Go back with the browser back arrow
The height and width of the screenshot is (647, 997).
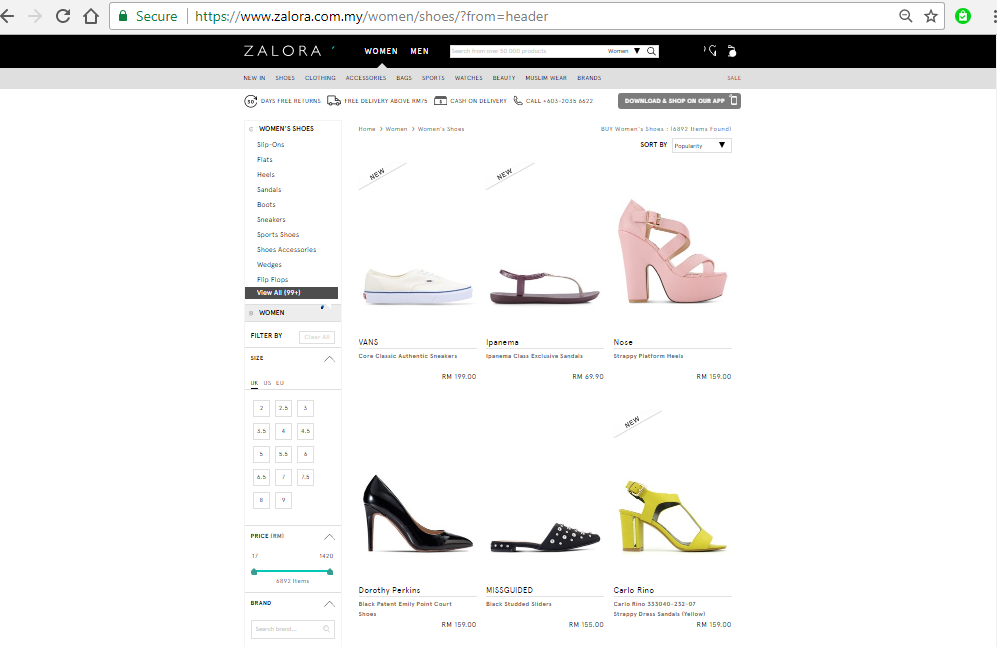pyautogui.click(x=7, y=16)
